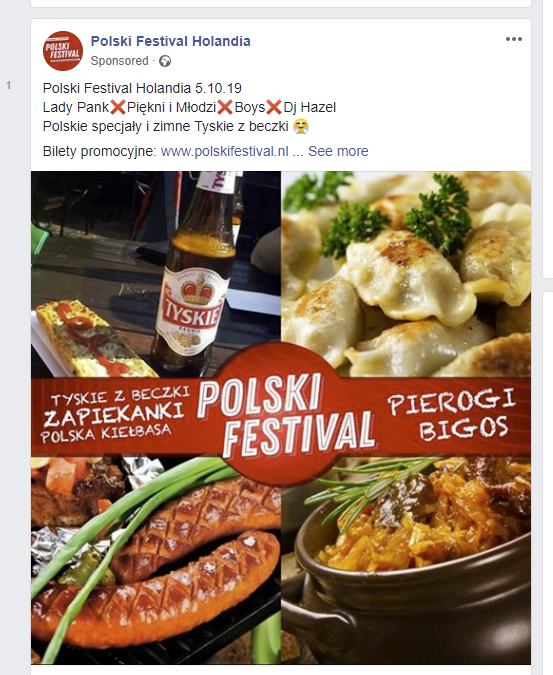Open the Polski Festival Holandia page name
Viewport: 553px width, 675px height.
(x=170, y=41)
